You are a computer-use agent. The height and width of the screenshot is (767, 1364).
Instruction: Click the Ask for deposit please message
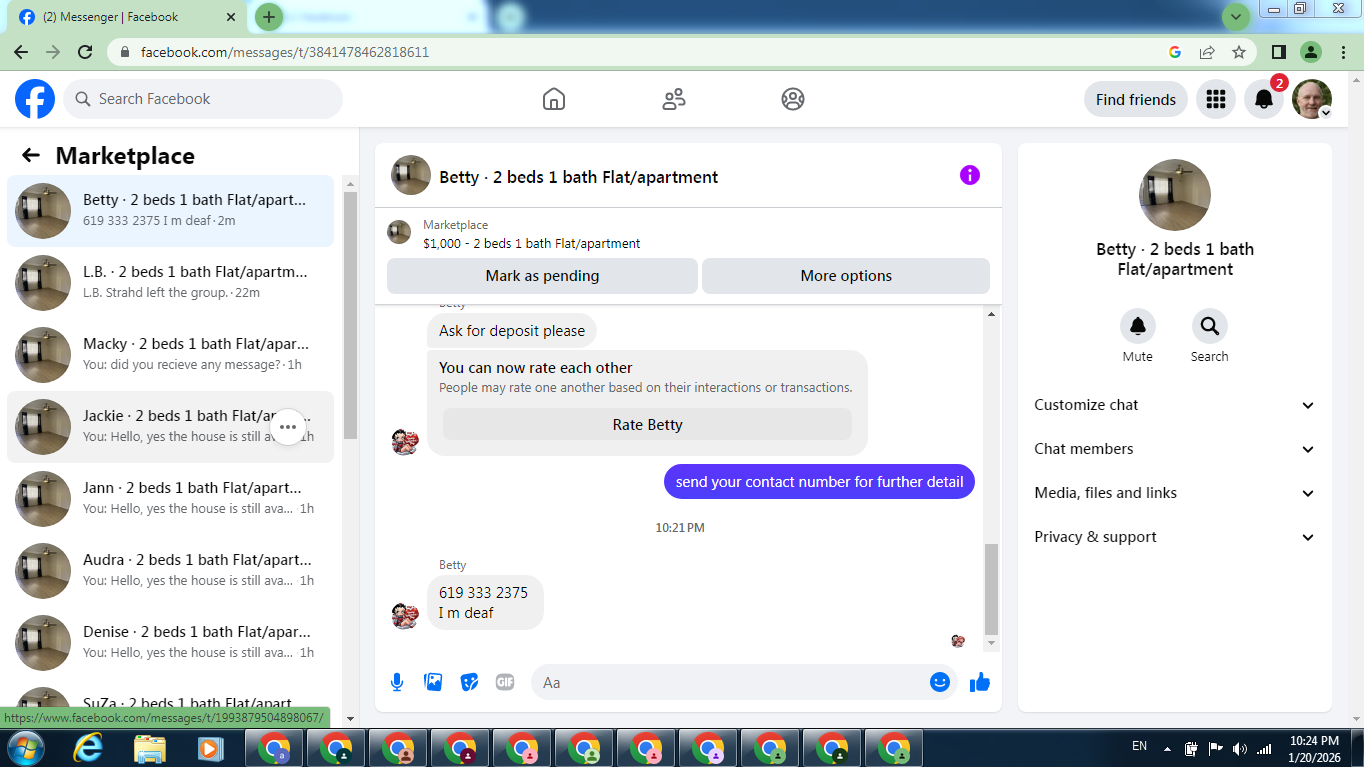[x=512, y=331]
